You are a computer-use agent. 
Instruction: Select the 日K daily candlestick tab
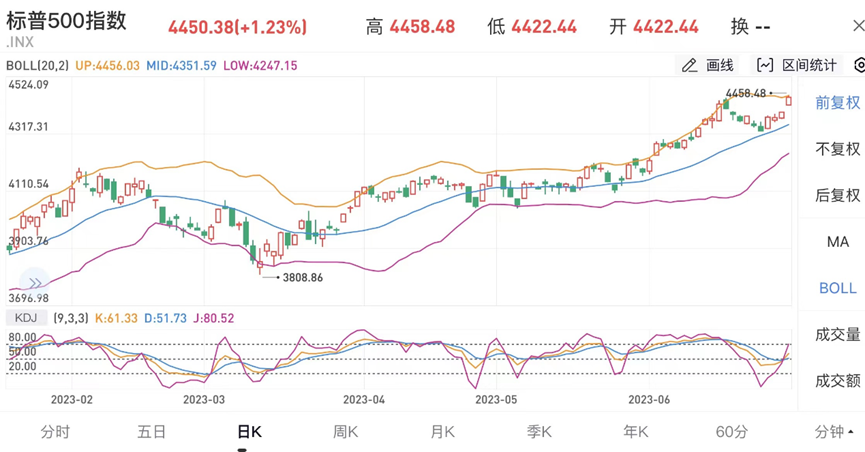(x=249, y=432)
